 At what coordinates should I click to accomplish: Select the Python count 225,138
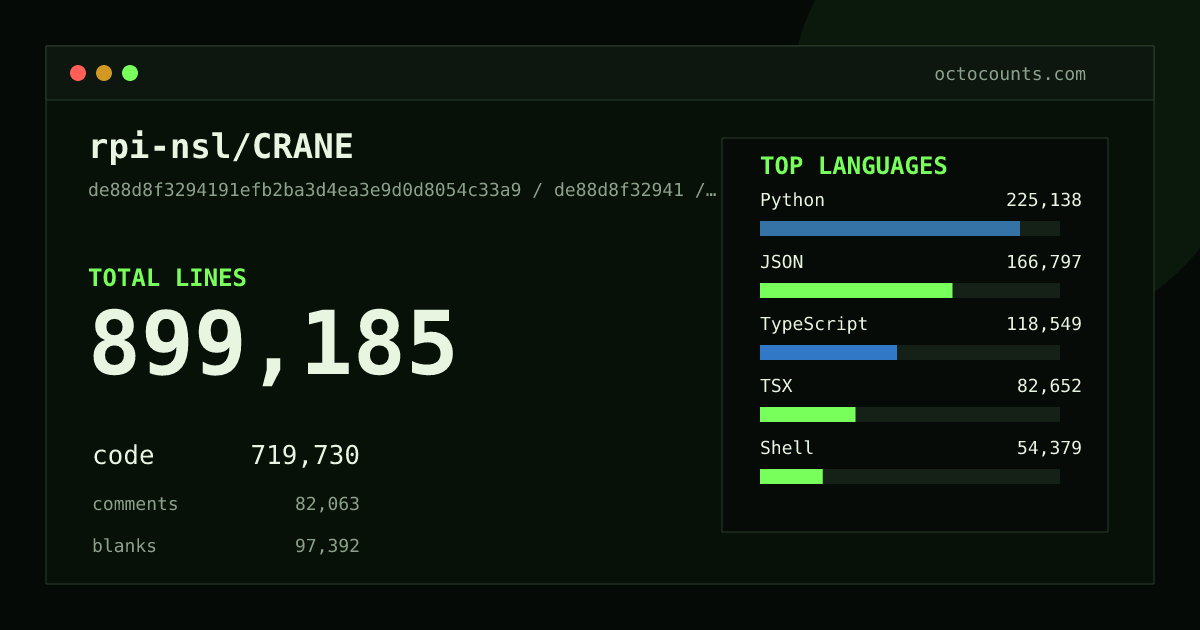click(1044, 200)
